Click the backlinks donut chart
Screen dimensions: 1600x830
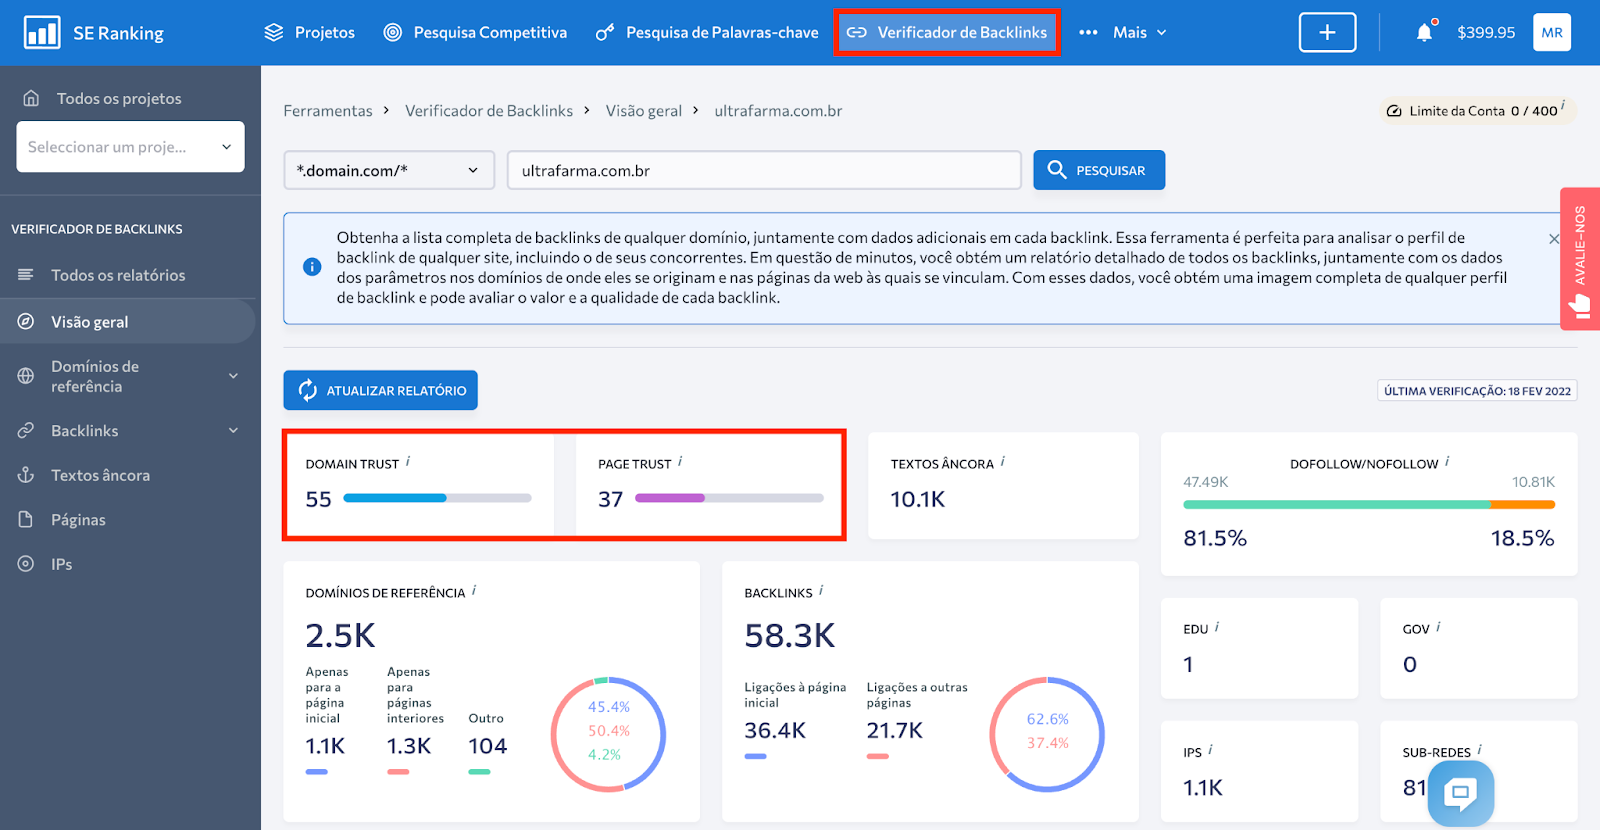pos(1047,734)
